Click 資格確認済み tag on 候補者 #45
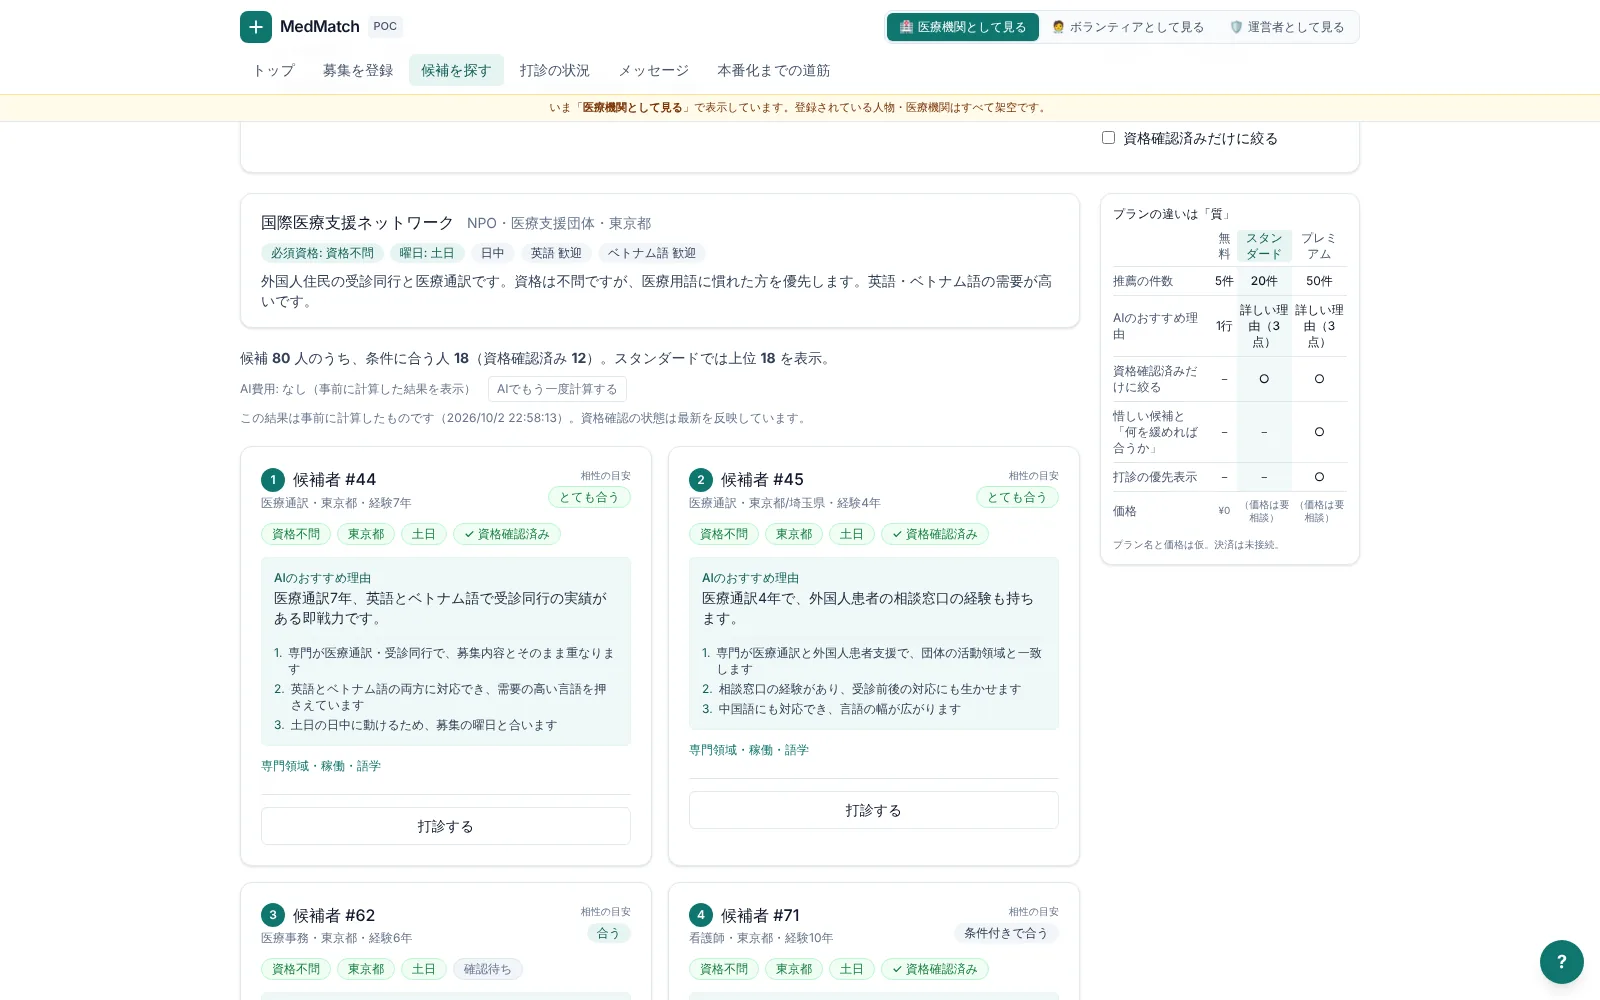Screen dimensions: 1600x1000 [x=935, y=534]
